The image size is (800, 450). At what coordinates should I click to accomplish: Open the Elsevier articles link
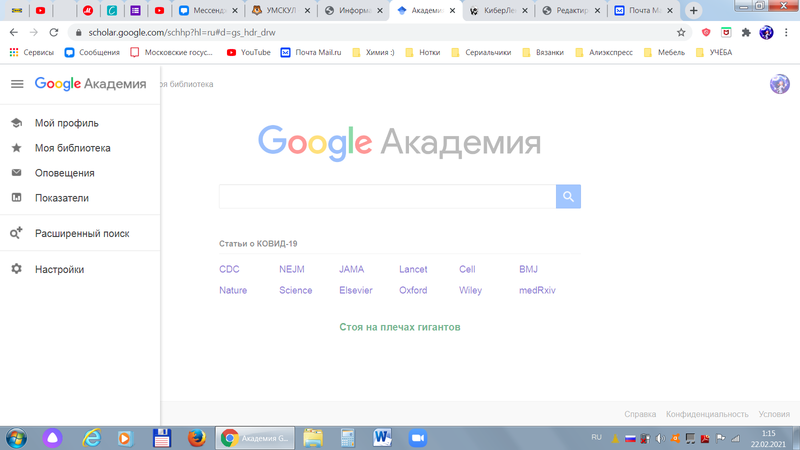[x=356, y=290]
